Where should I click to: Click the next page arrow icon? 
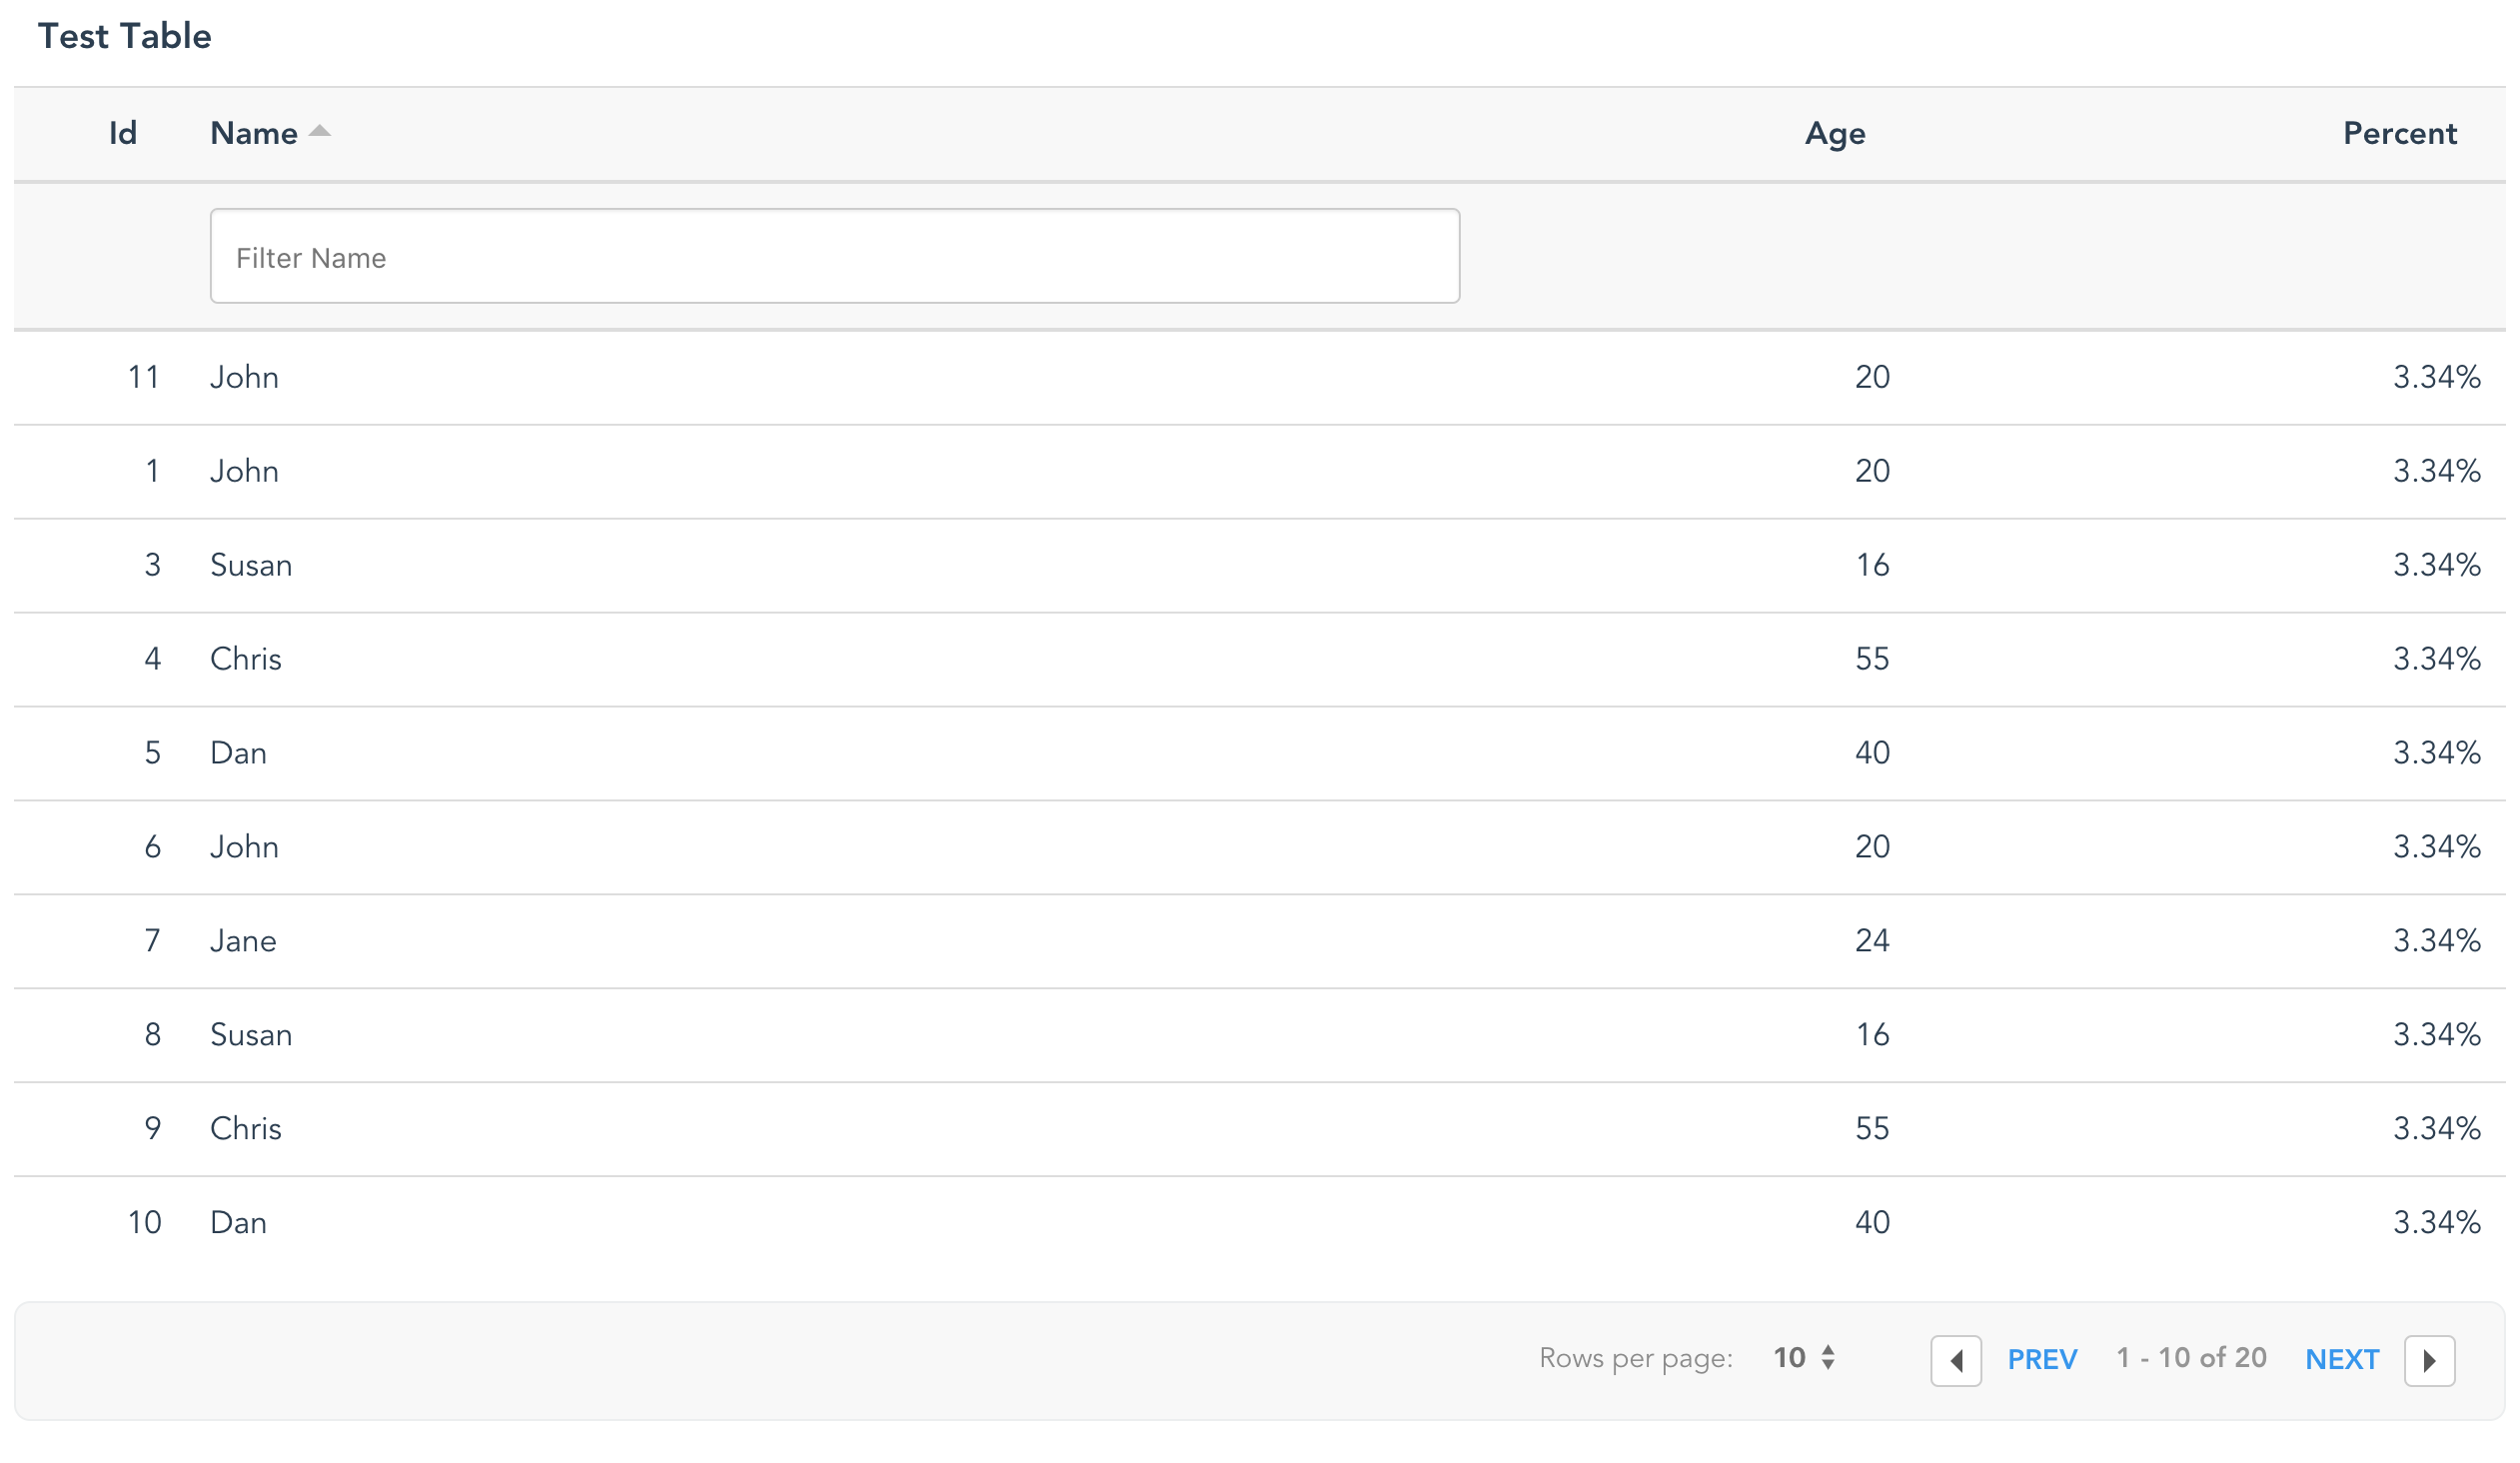2429,1360
